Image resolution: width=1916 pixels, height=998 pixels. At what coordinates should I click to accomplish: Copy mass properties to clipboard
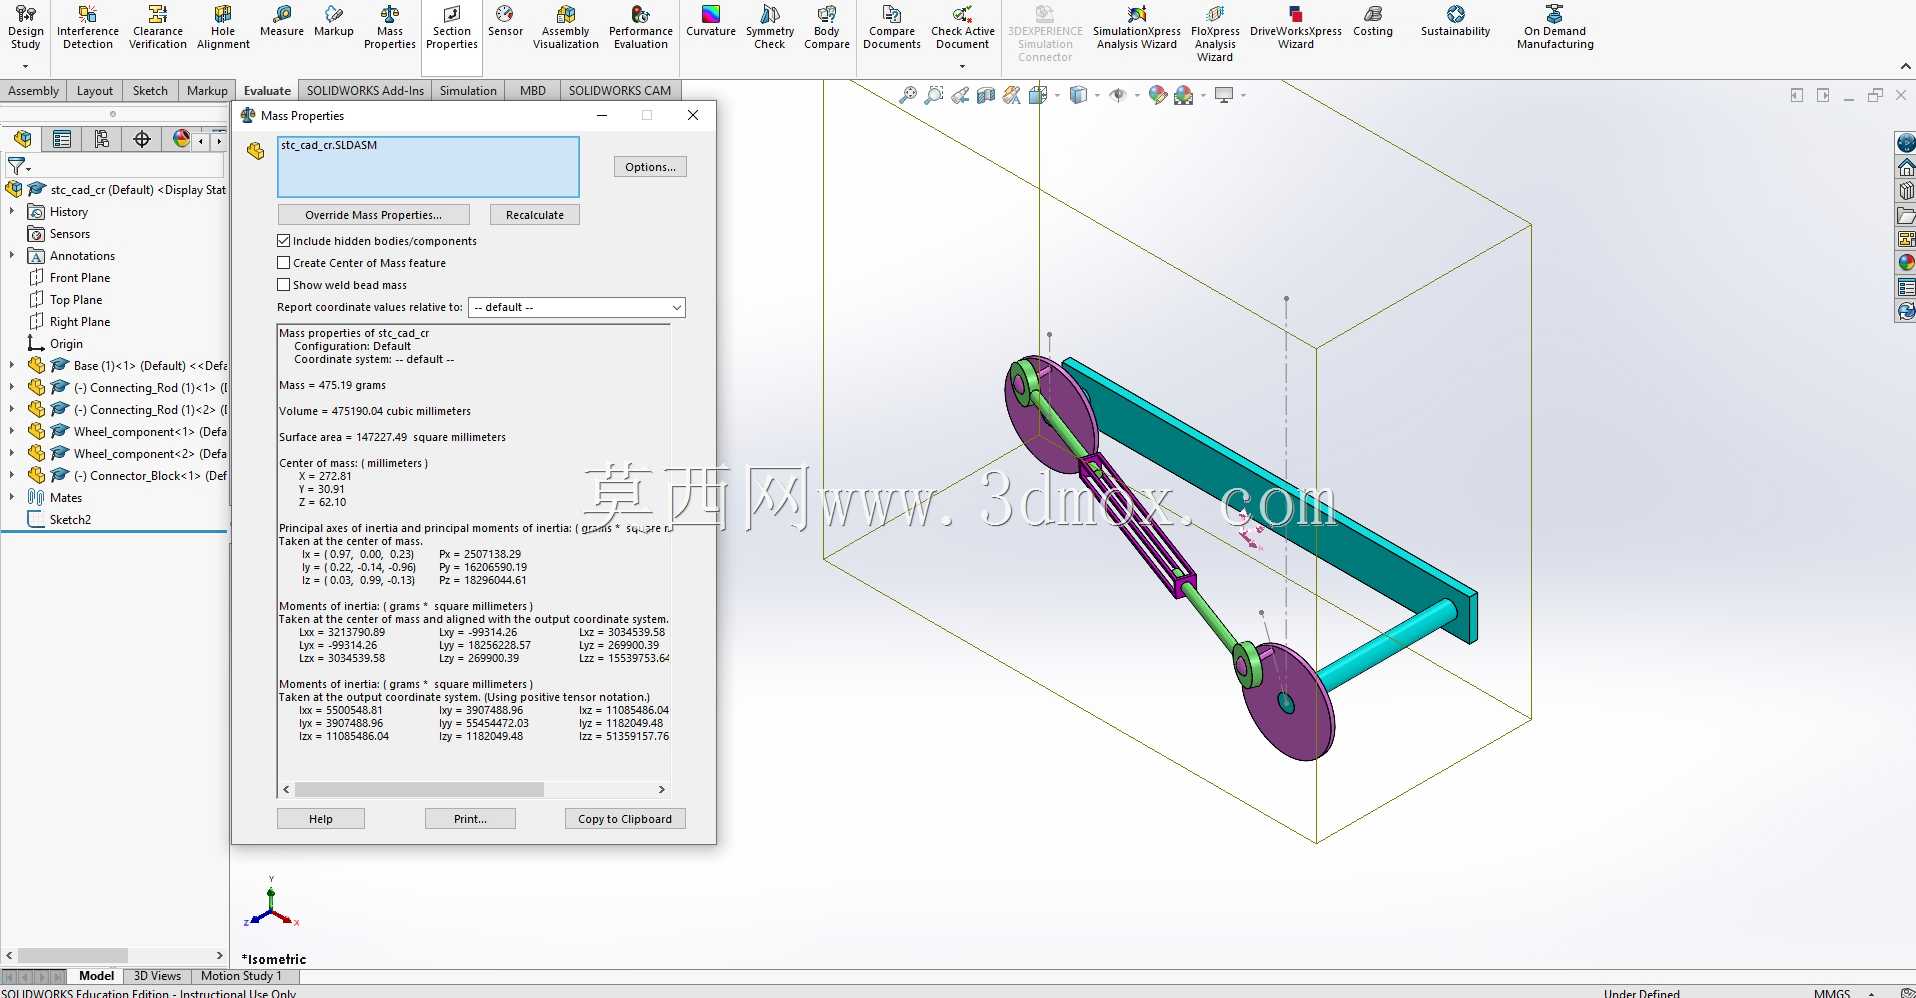[x=625, y=819]
